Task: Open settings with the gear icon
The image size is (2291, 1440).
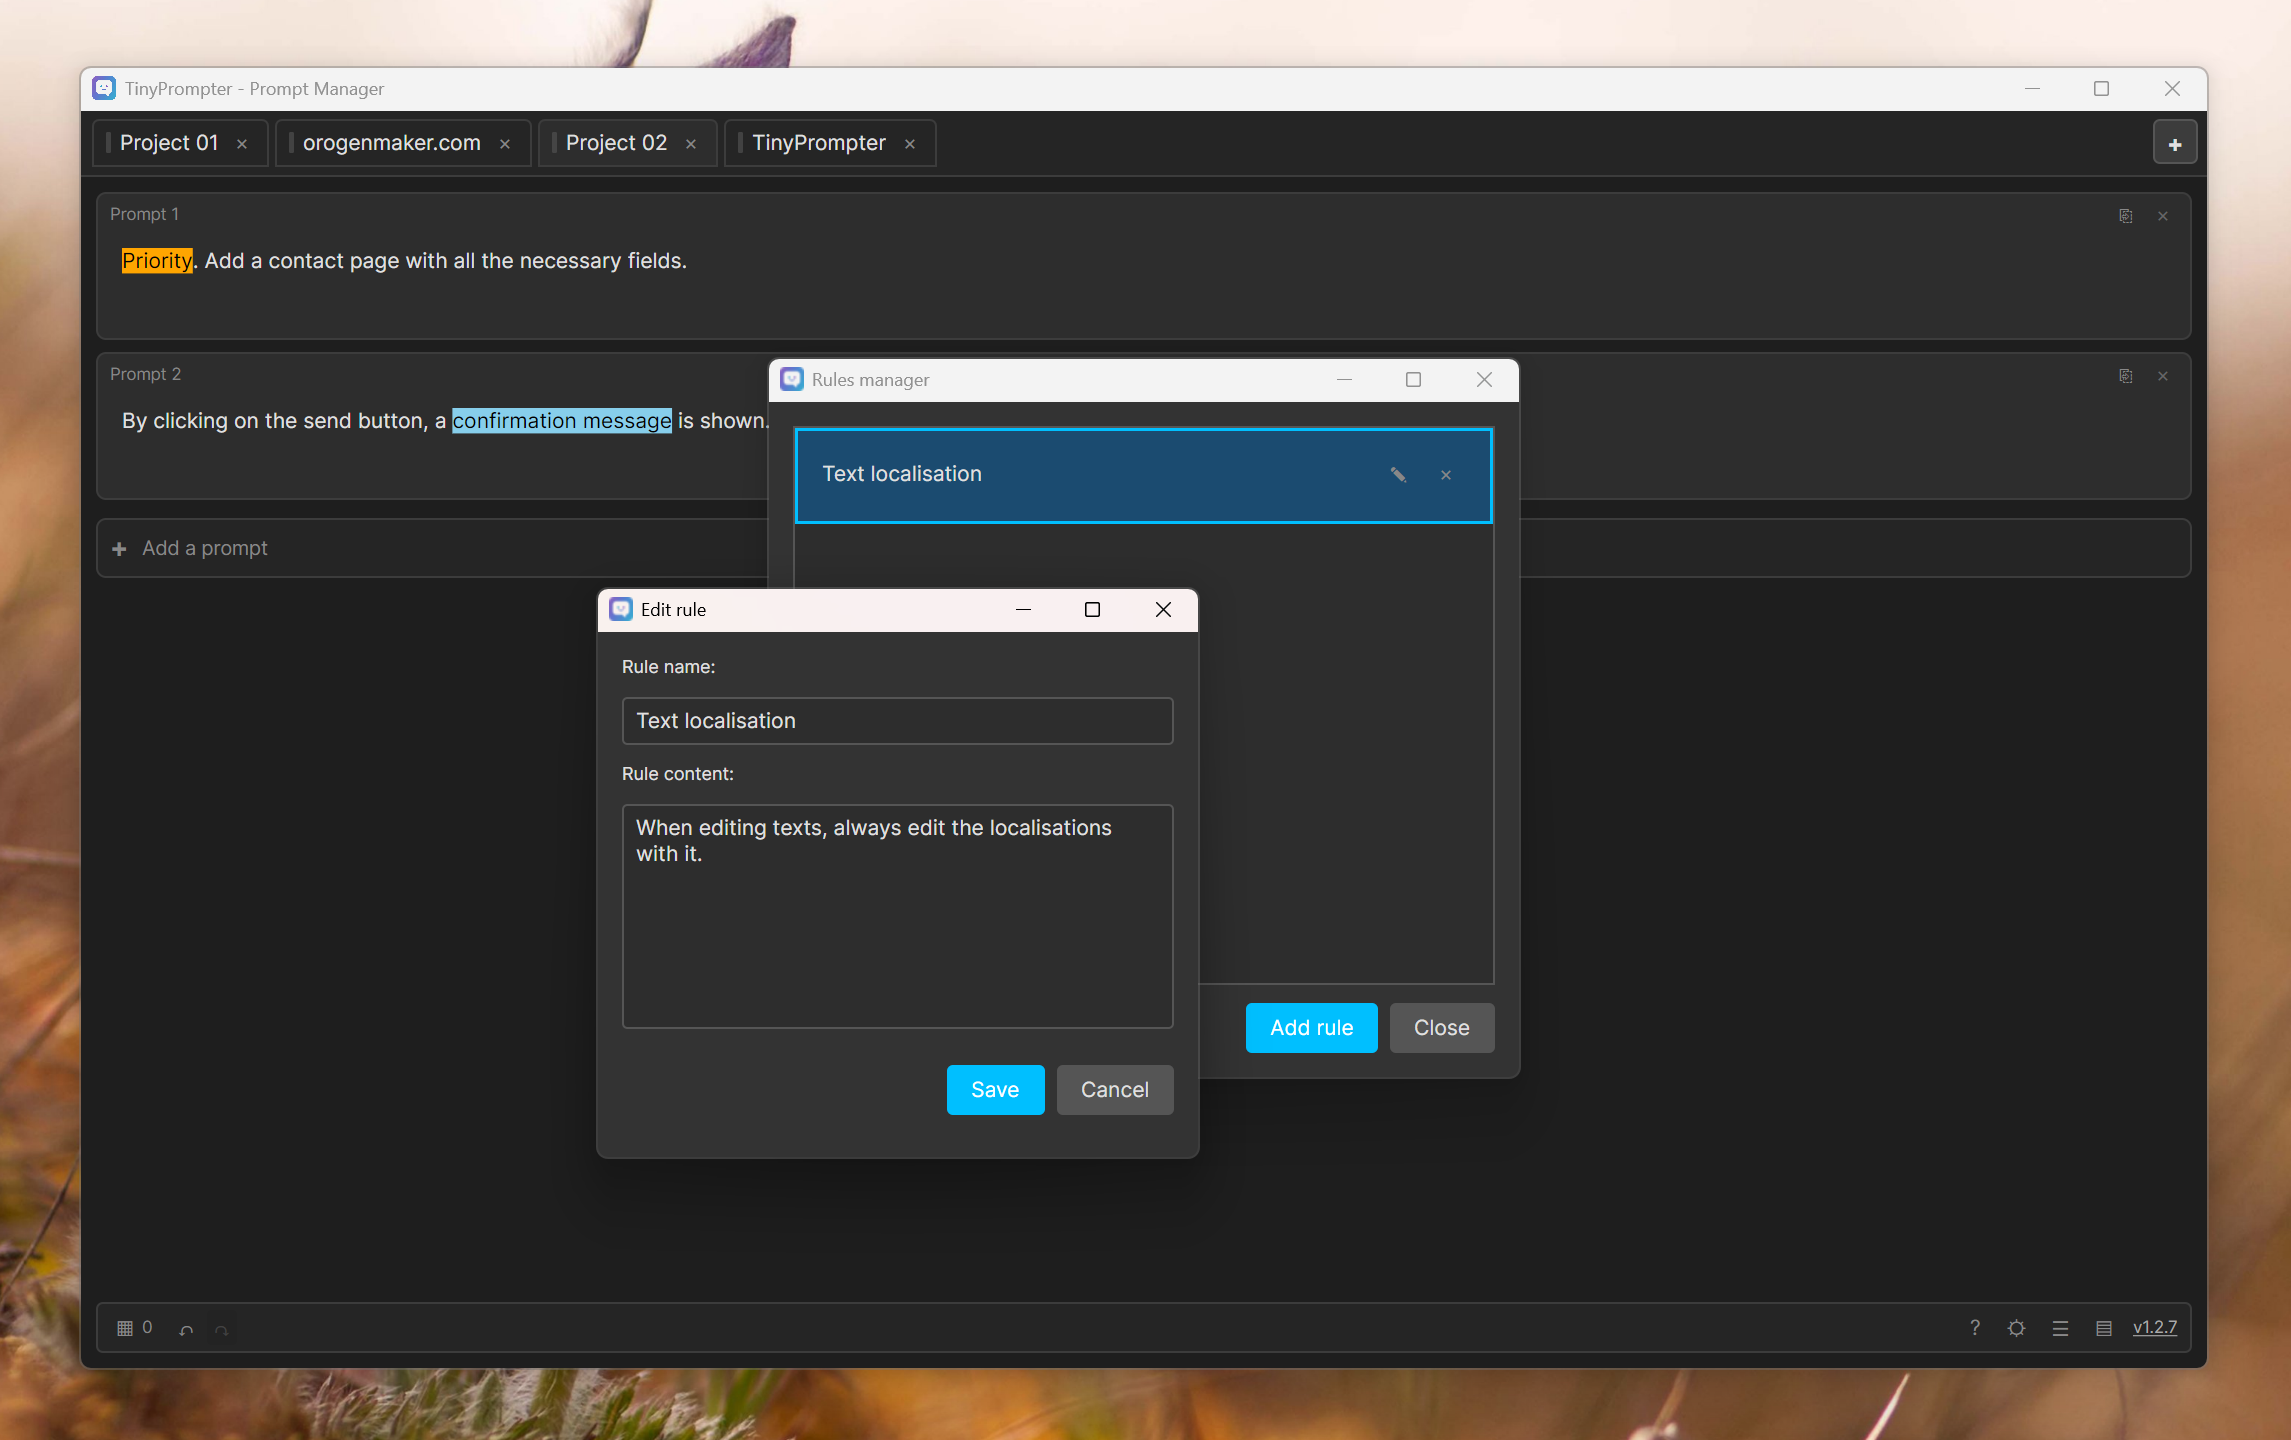Action: [x=2016, y=1328]
